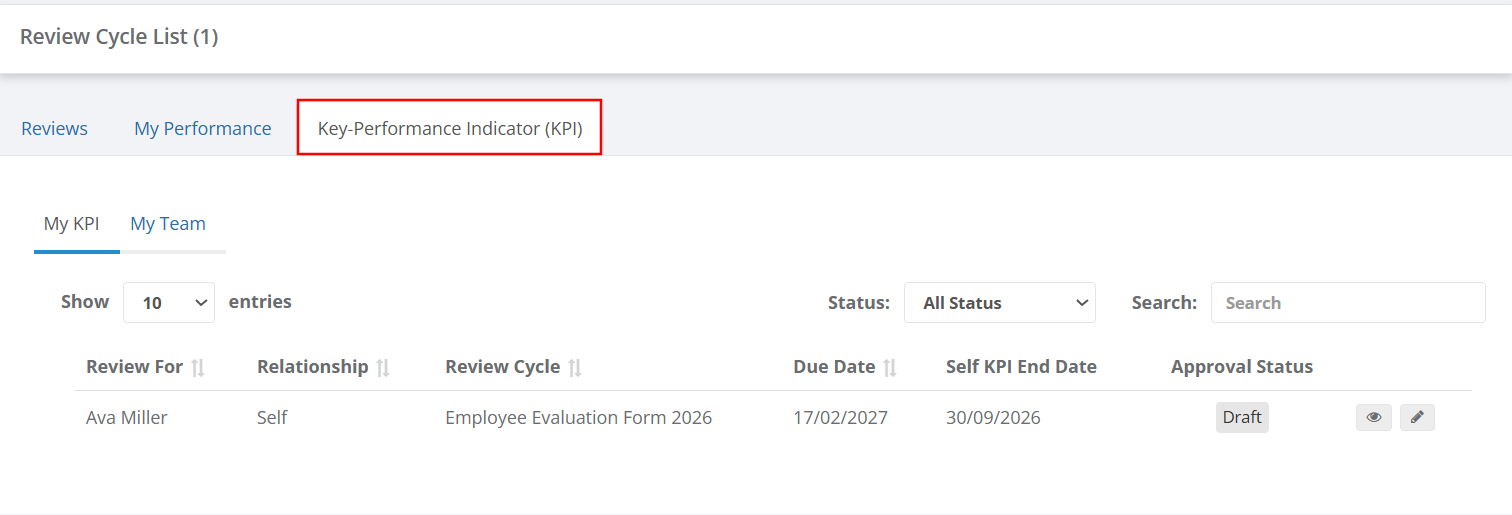Sort by Relationship column arrows
Viewport: 1512px width, 515px height.
(x=383, y=368)
